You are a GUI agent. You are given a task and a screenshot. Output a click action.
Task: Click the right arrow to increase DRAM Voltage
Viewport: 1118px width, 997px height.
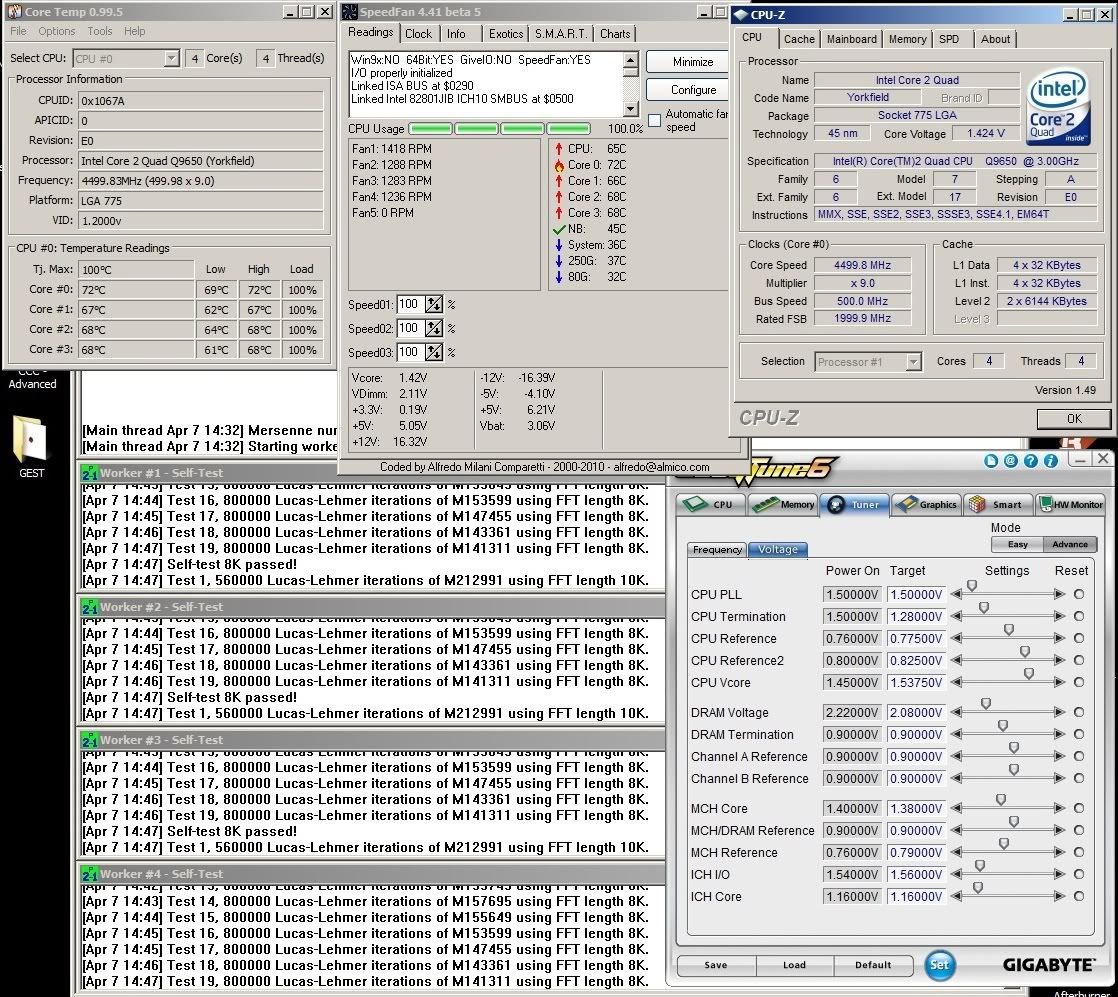coord(1060,712)
